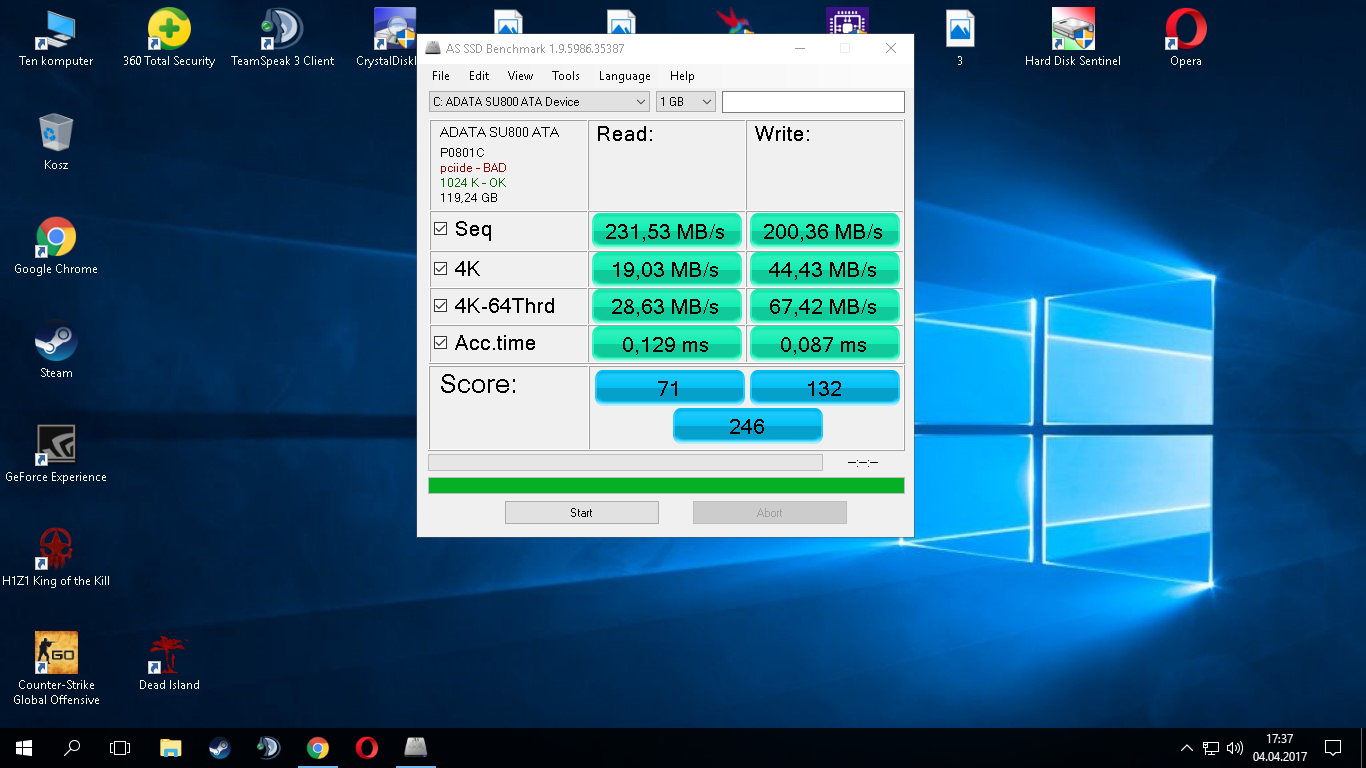Select the Kosz recycle bin icon

56,142
